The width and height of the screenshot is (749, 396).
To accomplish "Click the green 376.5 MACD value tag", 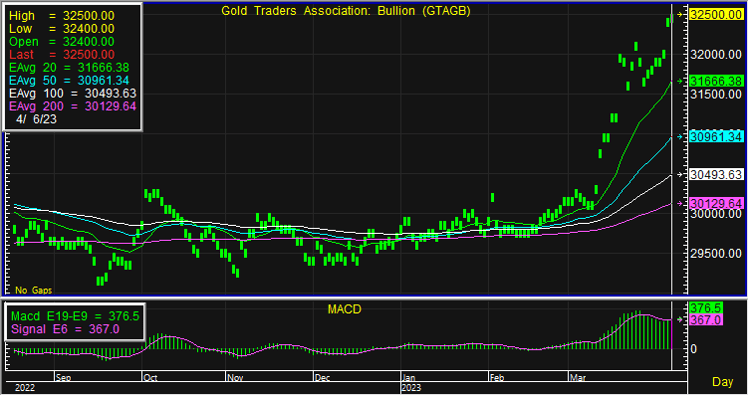I will tap(706, 308).
